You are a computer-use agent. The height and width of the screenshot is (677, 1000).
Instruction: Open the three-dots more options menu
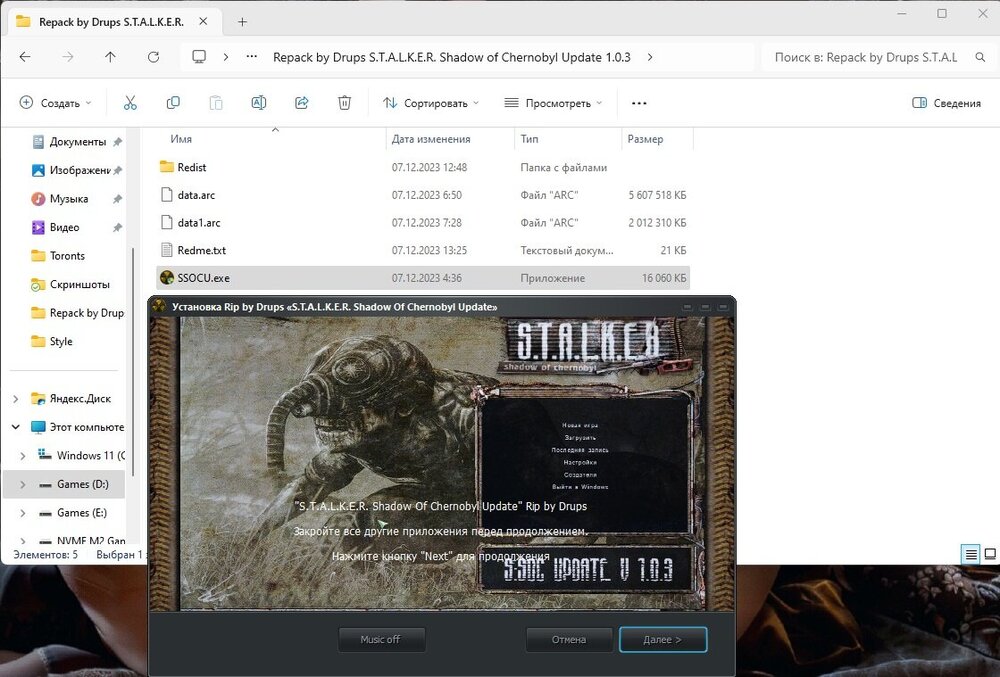[x=639, y=103]
